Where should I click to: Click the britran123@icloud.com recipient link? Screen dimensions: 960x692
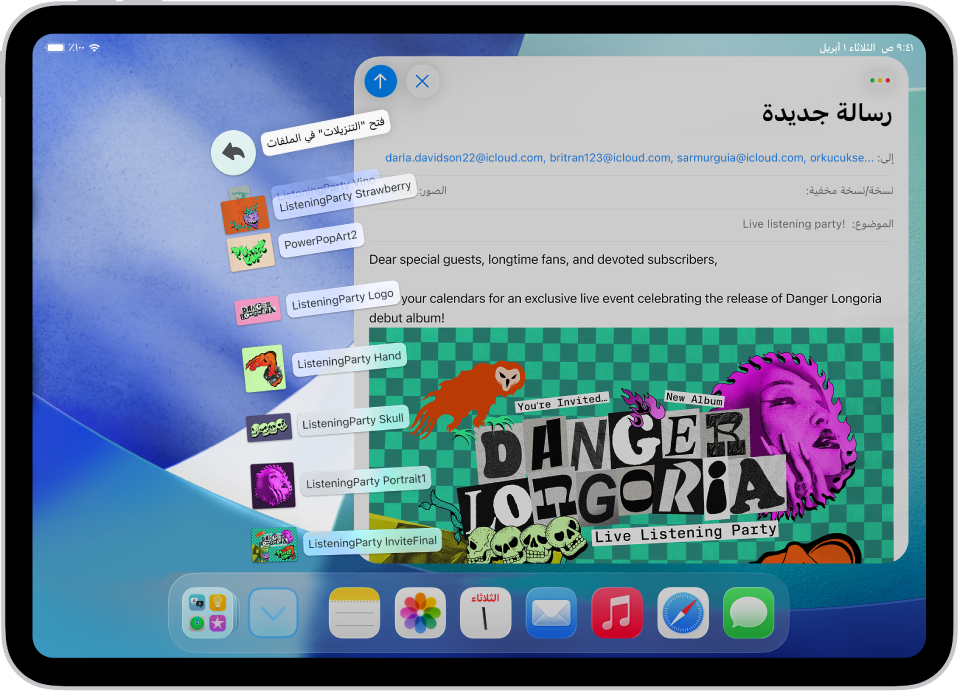[611, 157]
